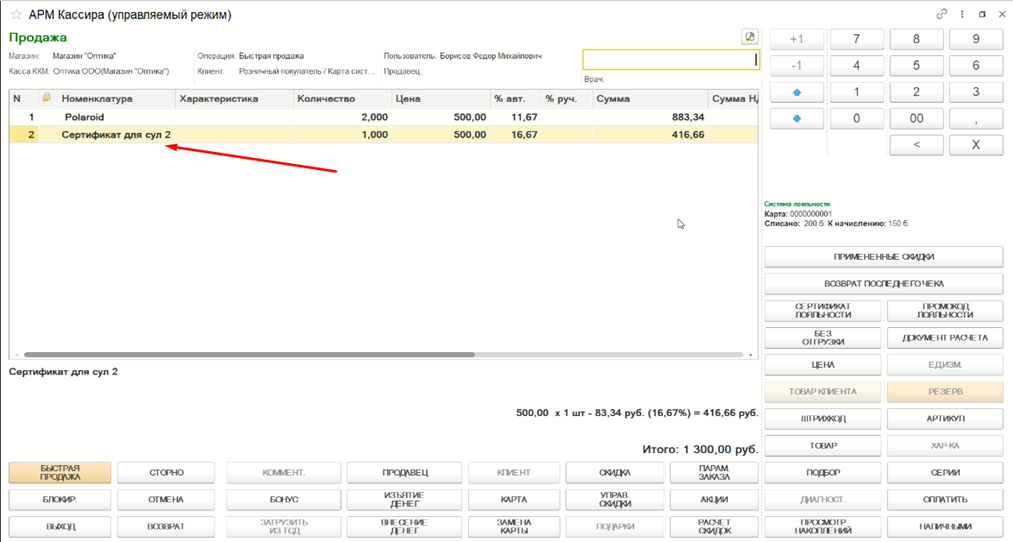1013x542 pixels.
Task: Open the three-dot menu in the title bar
Action: 962,14
